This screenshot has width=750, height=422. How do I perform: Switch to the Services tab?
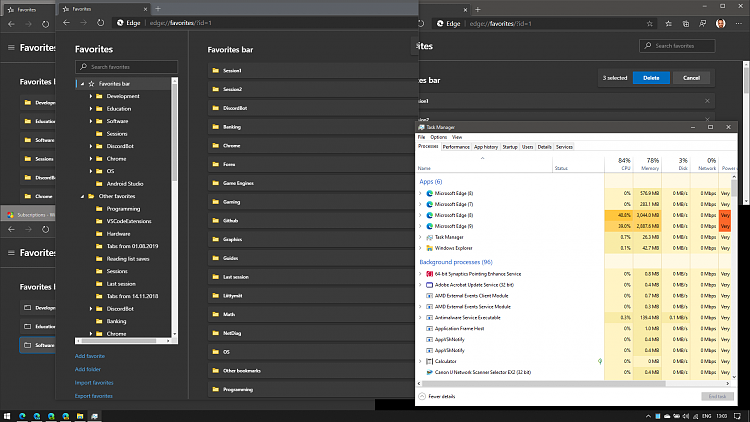click(x=564, y=147)
